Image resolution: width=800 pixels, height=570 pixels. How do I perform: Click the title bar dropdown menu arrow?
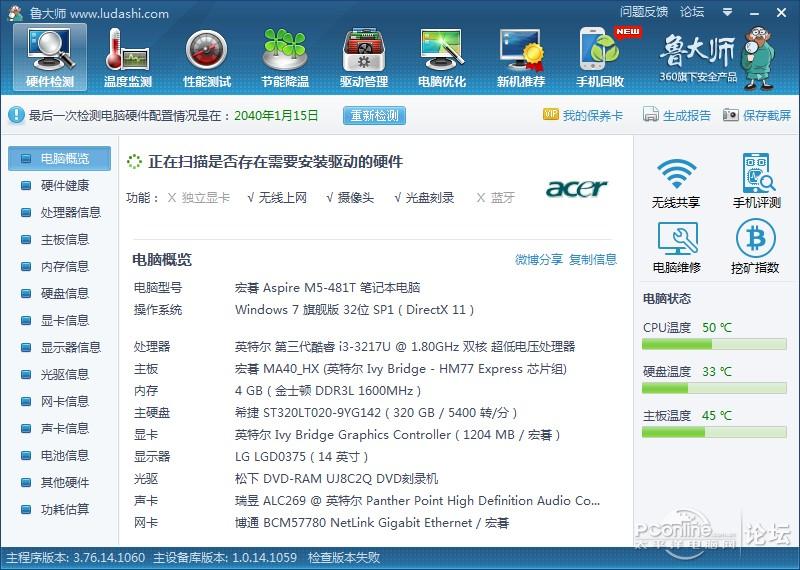point(728,12)
